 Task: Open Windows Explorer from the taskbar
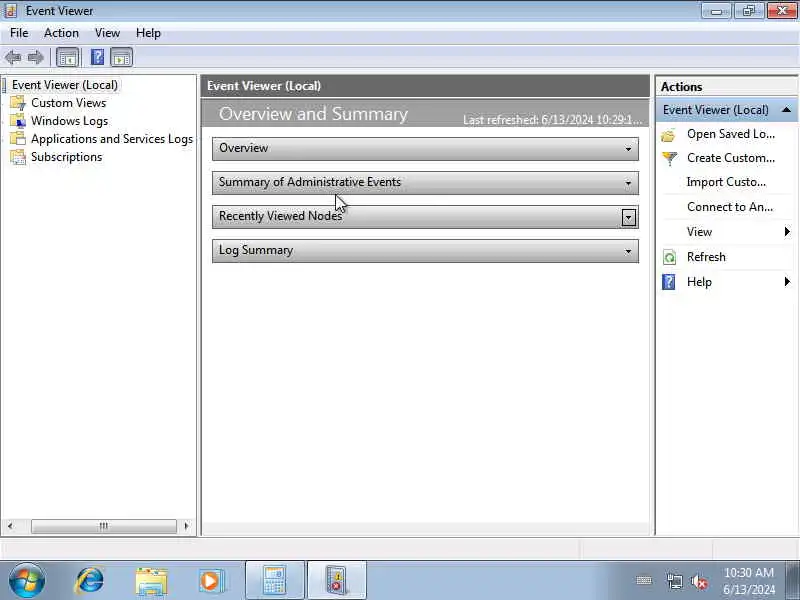pos(151,582)
